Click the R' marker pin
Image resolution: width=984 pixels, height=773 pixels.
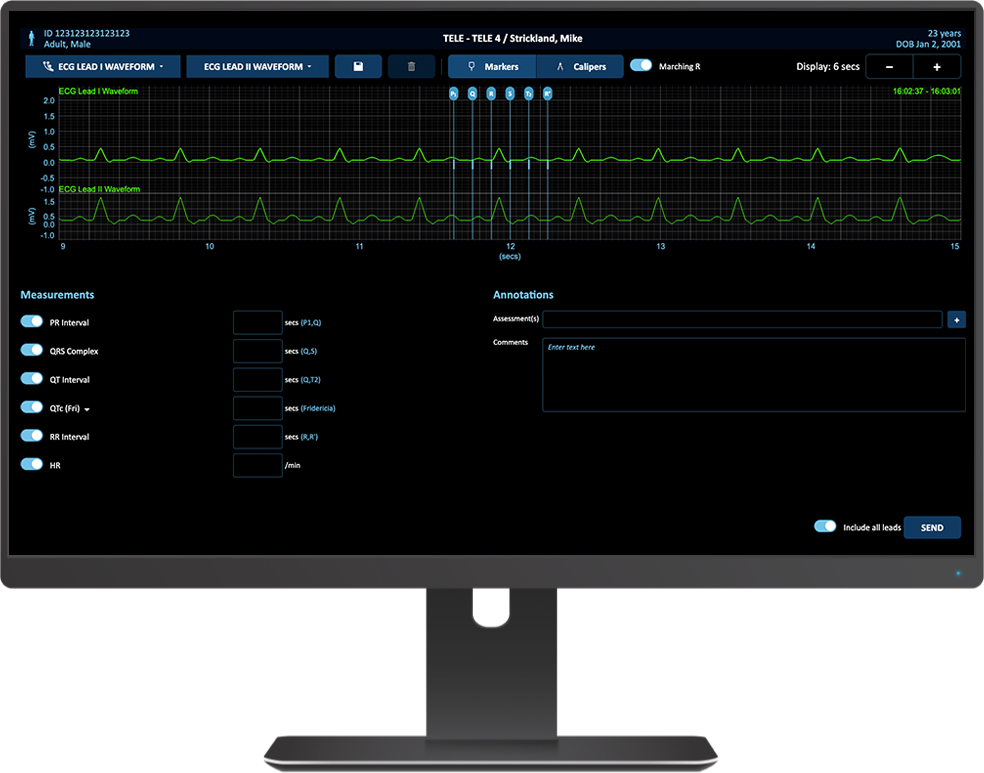coord(547,93)
